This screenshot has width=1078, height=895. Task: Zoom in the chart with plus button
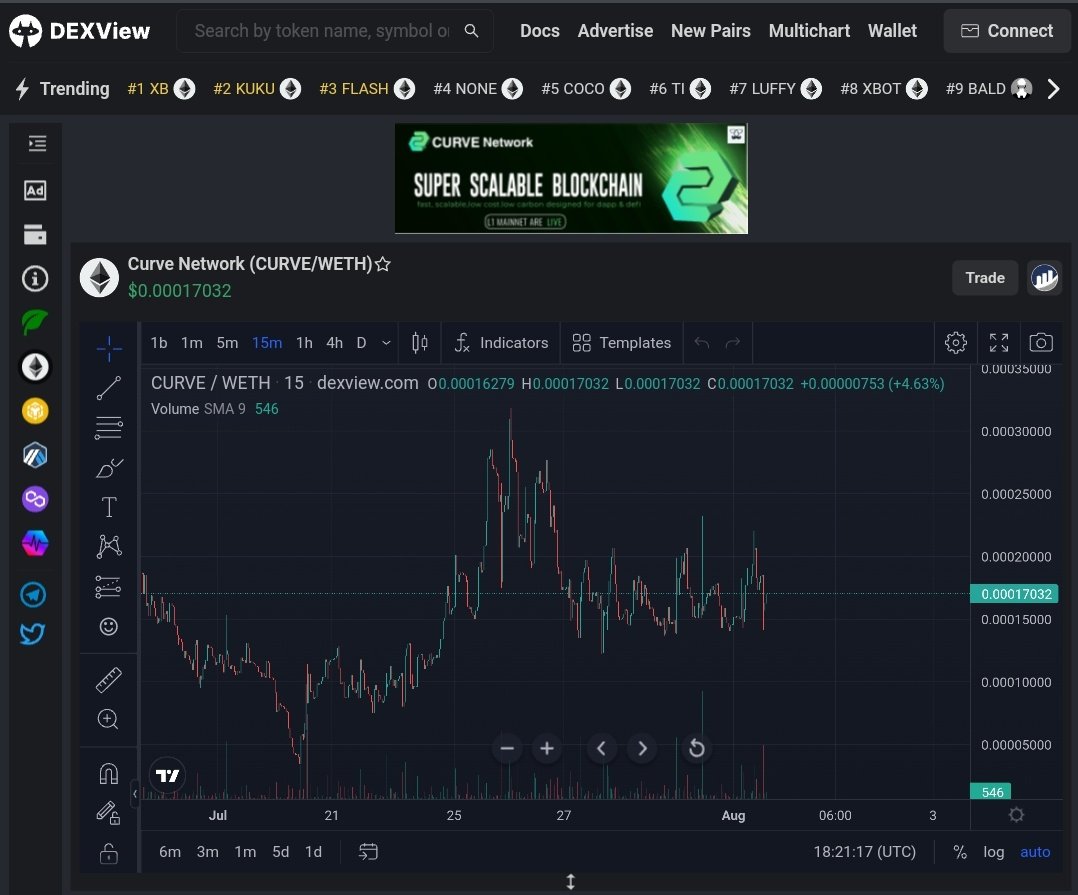[547, 749]
